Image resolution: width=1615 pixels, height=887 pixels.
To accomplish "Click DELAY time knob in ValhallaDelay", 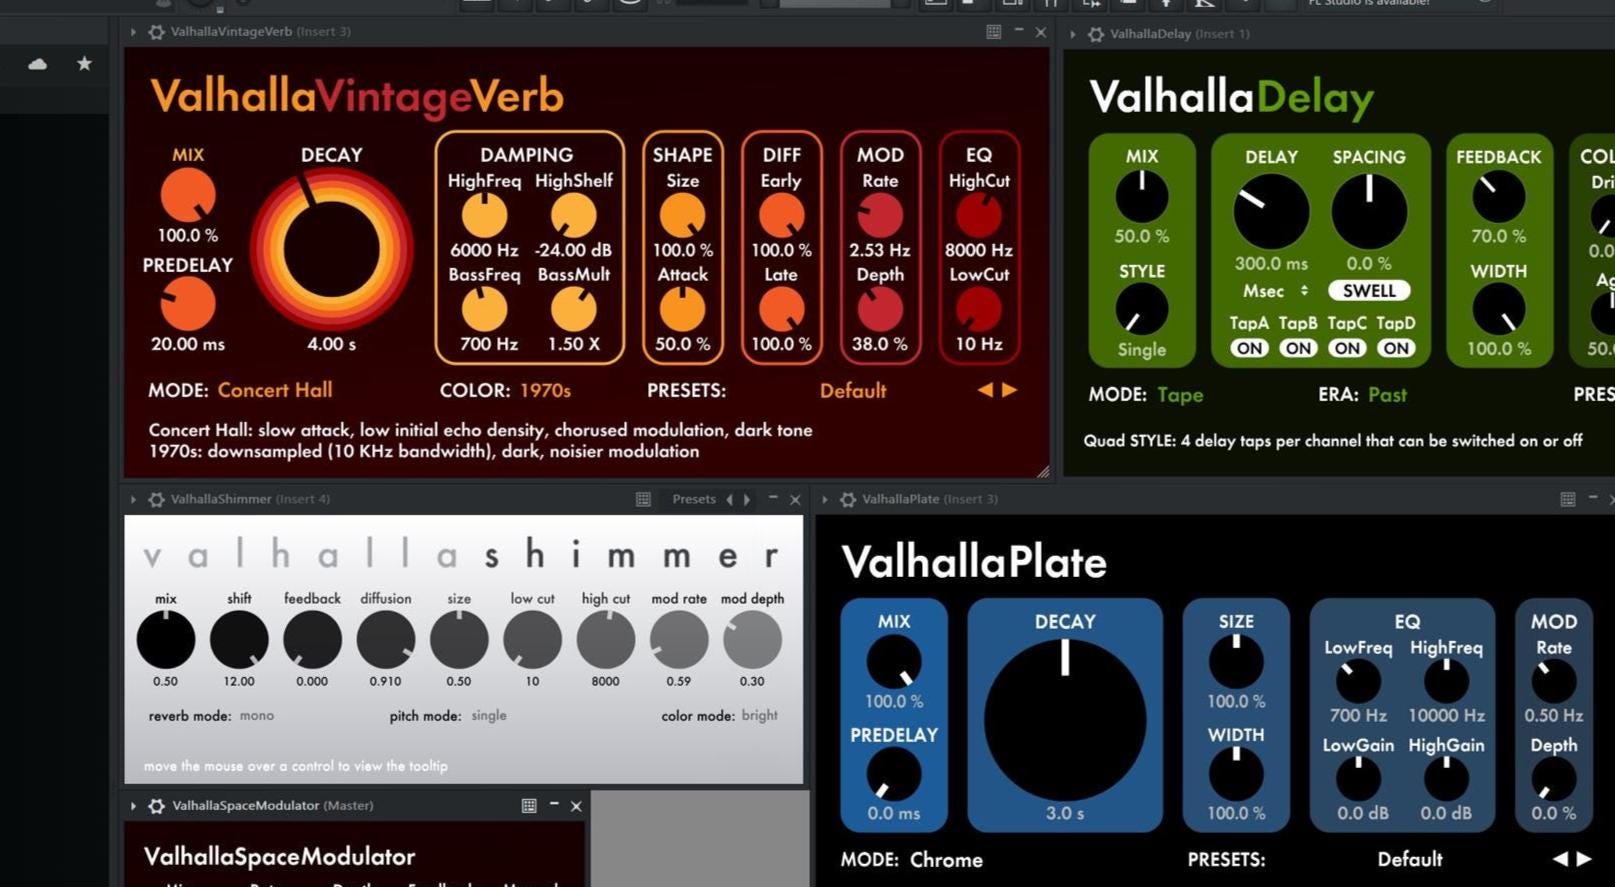I will (x=1271, y=212).
